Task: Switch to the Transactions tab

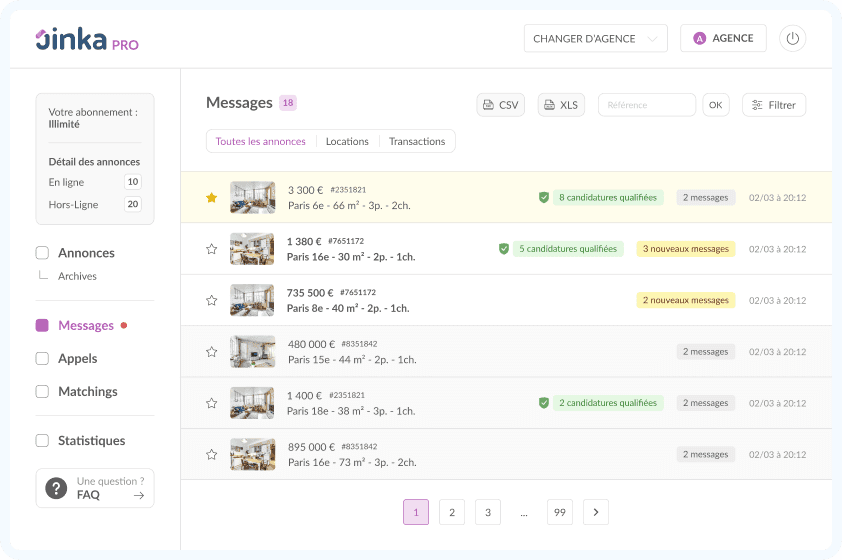Action: click(x=417, y=142)
